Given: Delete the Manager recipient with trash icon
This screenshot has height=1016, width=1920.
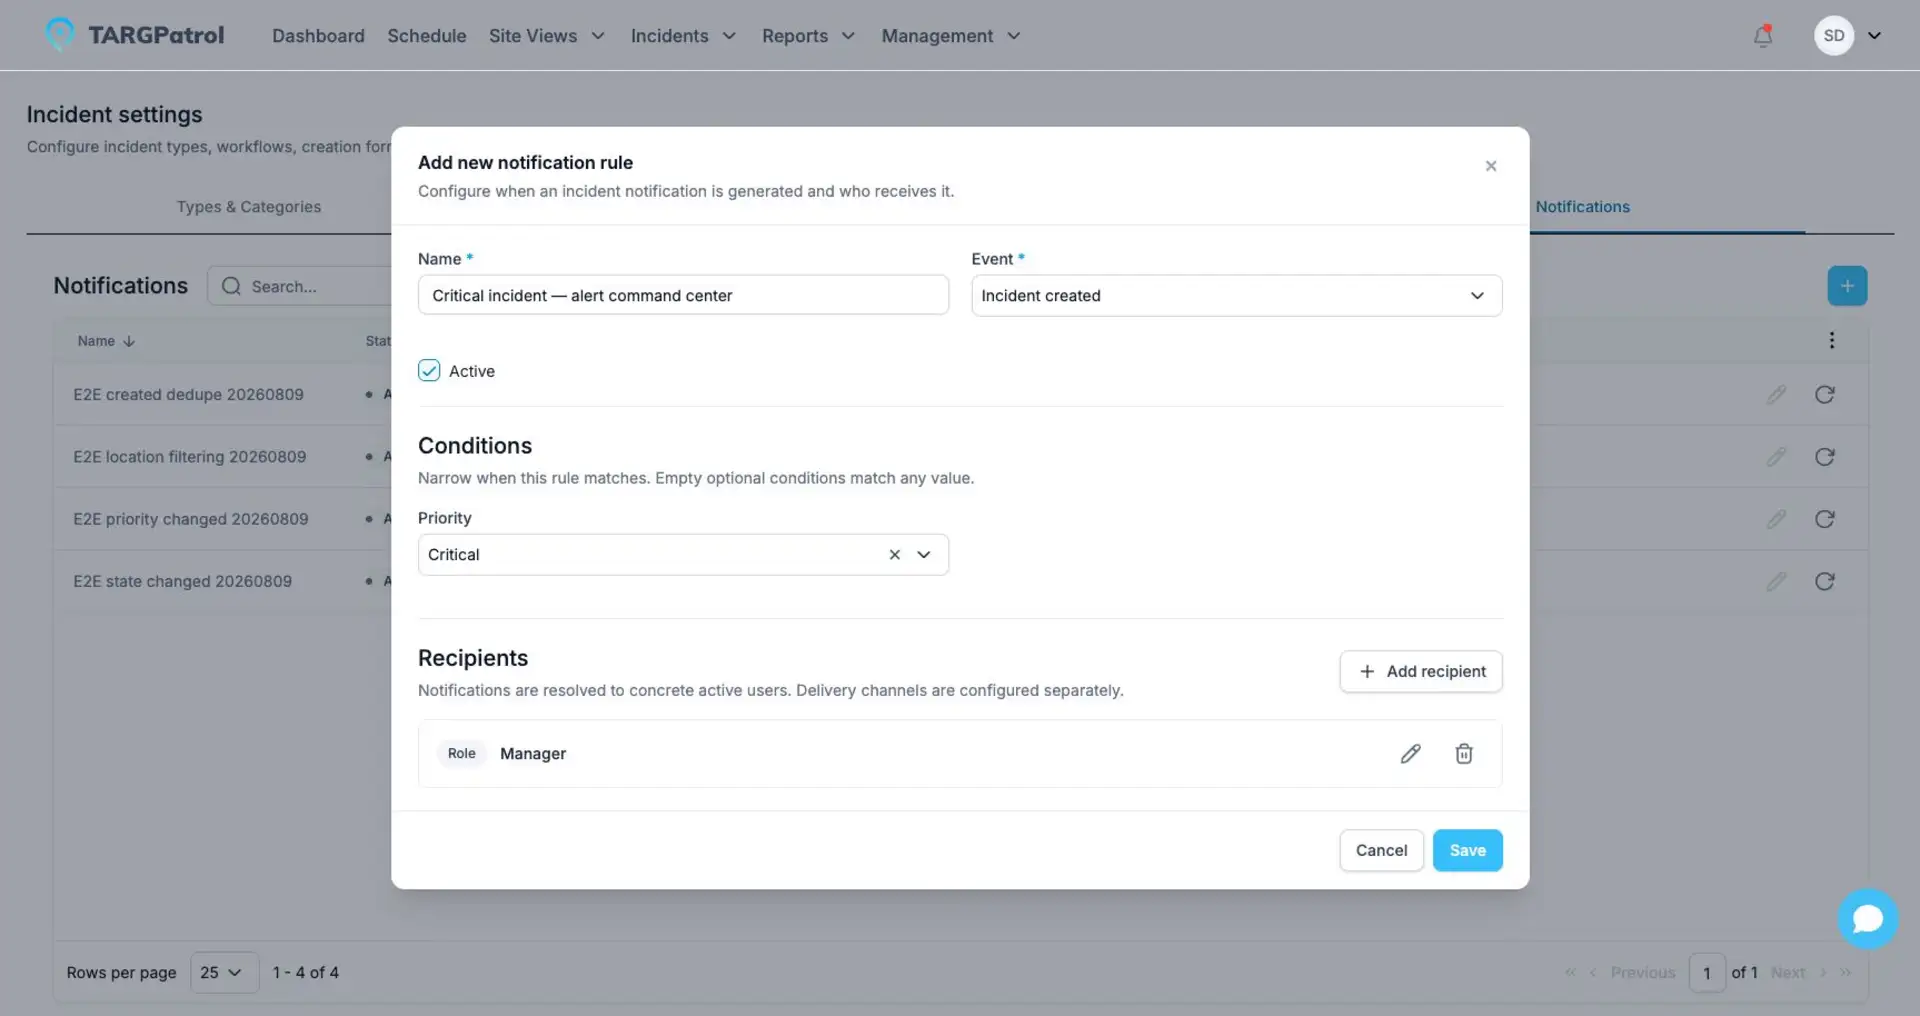Looking at the screenshot, I should [1463, 753].
